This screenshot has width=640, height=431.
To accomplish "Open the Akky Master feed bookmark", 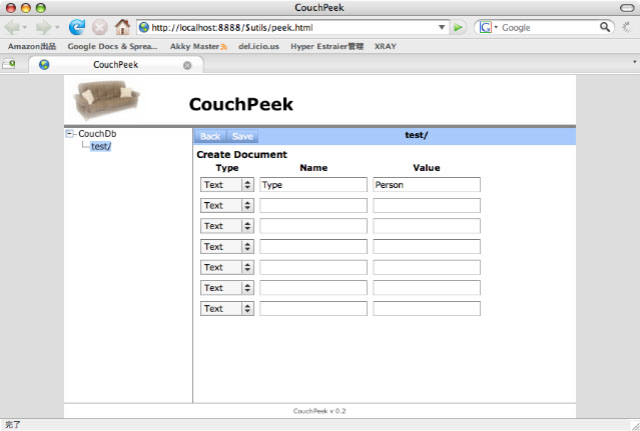I will tap(198, 46).
